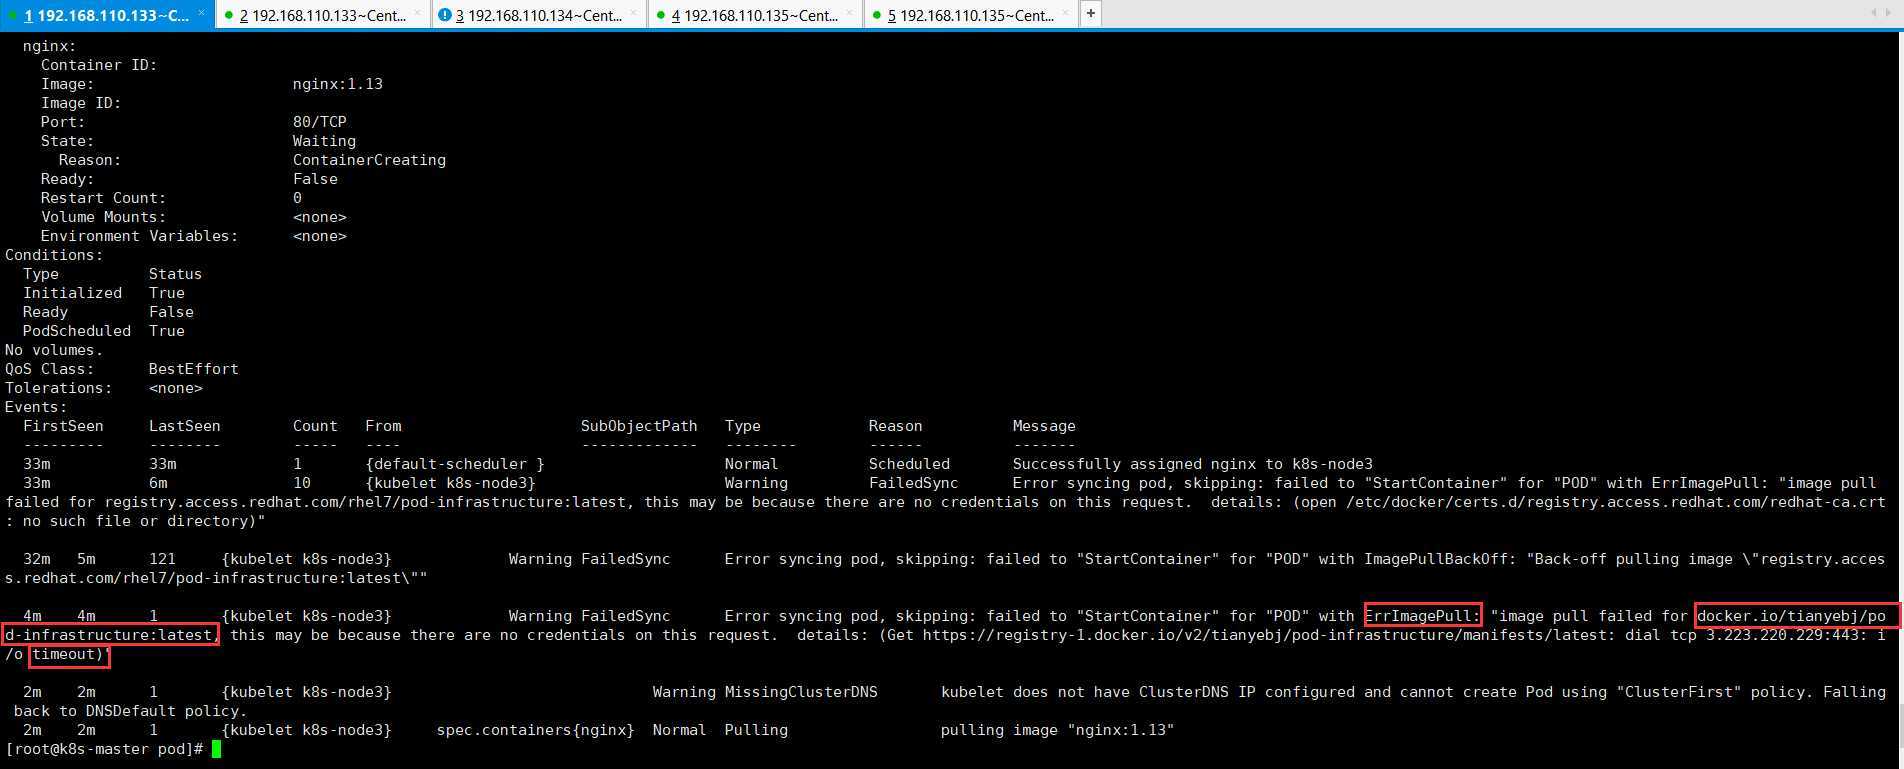Close session tab 1
Viewport: 1904px width, 769px height.
pyautogui.click(x=201, y=13)
